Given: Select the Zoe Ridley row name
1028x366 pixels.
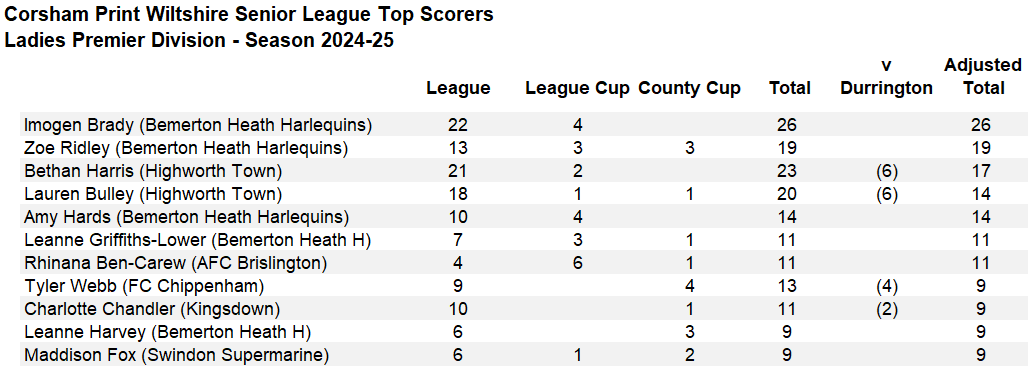Looking at the screenshot, I should pyautogui.click(x=186, y=148).
